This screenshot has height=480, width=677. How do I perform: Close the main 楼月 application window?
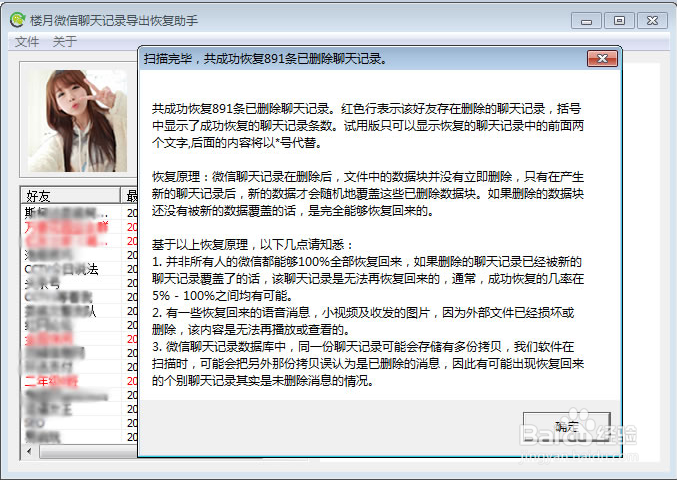pyautogui.click(x=652, y=21)
